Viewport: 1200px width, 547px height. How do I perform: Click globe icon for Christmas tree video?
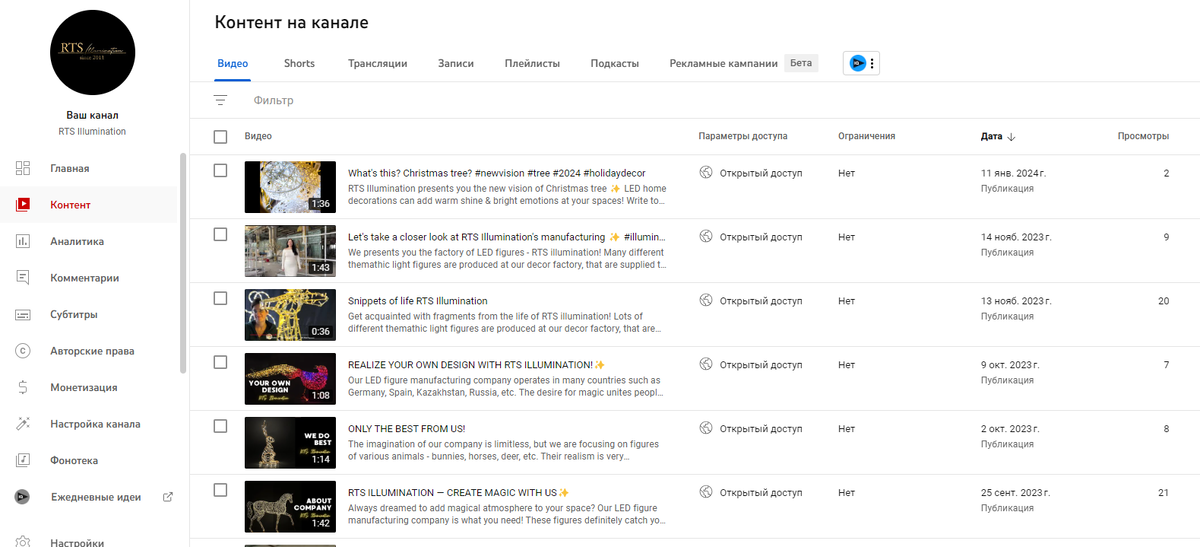point(706,173)
